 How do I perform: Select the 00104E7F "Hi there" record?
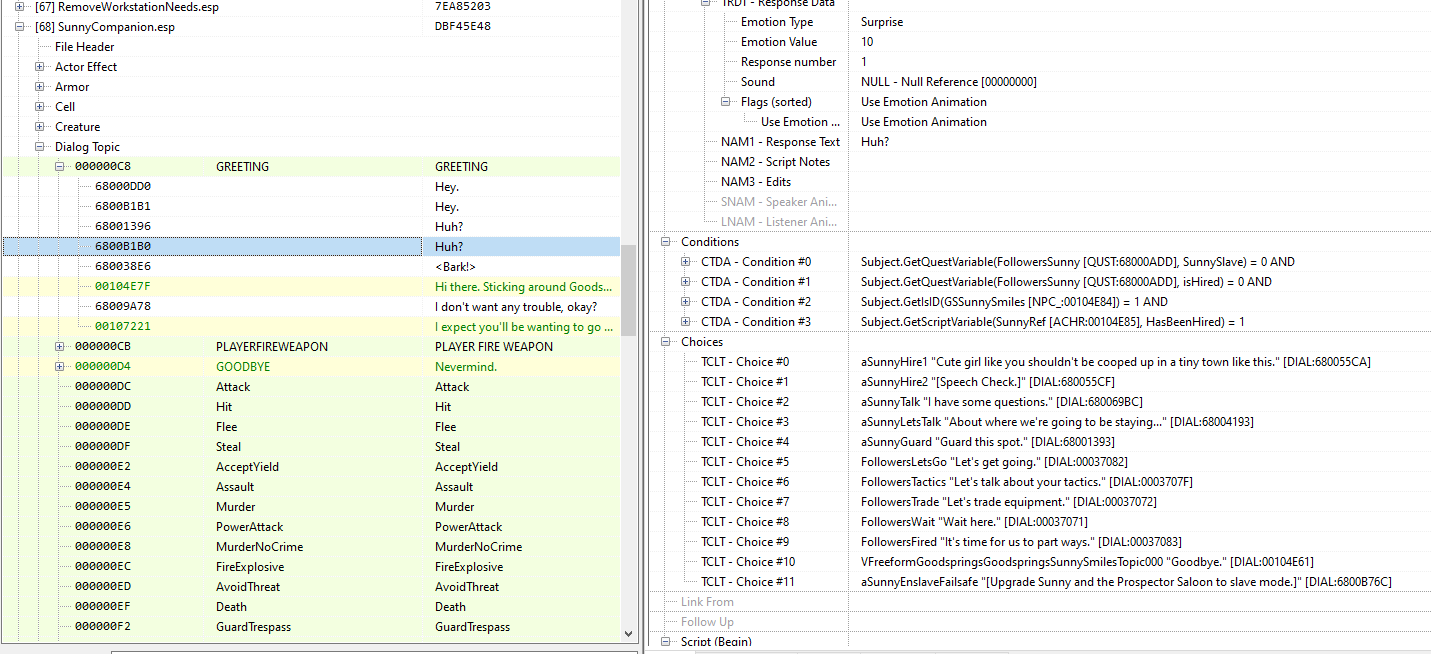click(310, 287)
